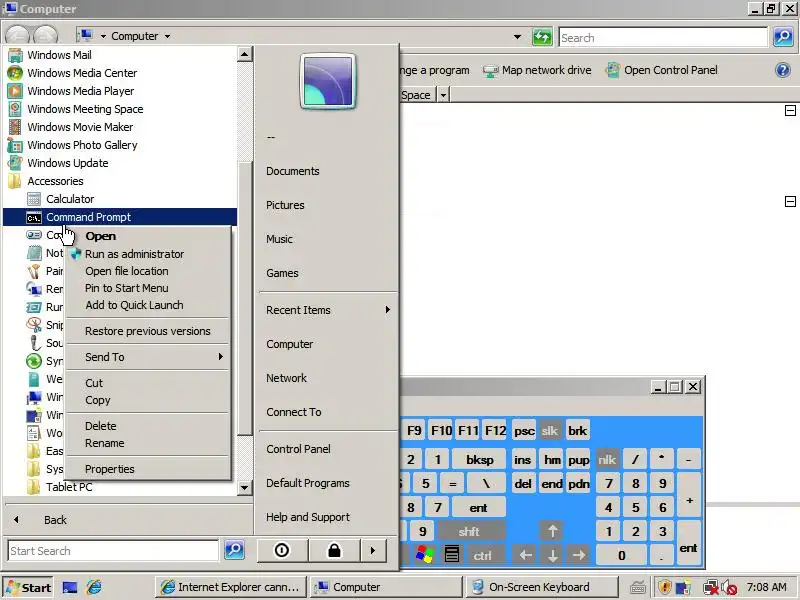Open address bar history dropdown arrow
This screenshot has width=800, height=600.
tap(517, 37)
